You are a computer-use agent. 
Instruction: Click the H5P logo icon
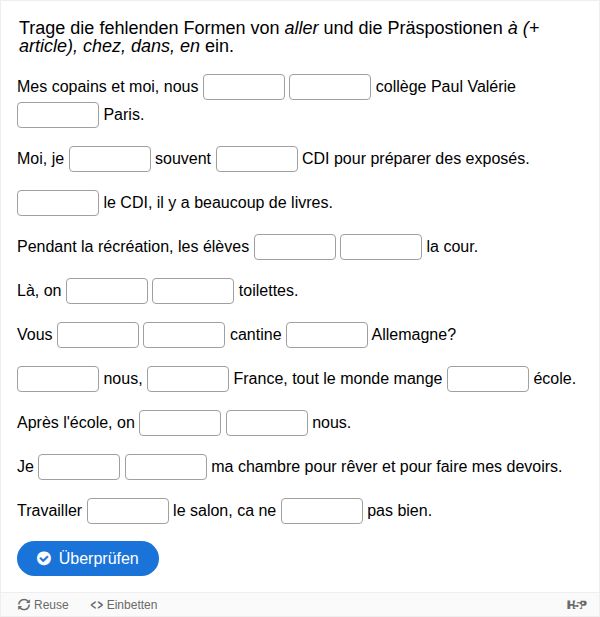(x=576, y=604)
